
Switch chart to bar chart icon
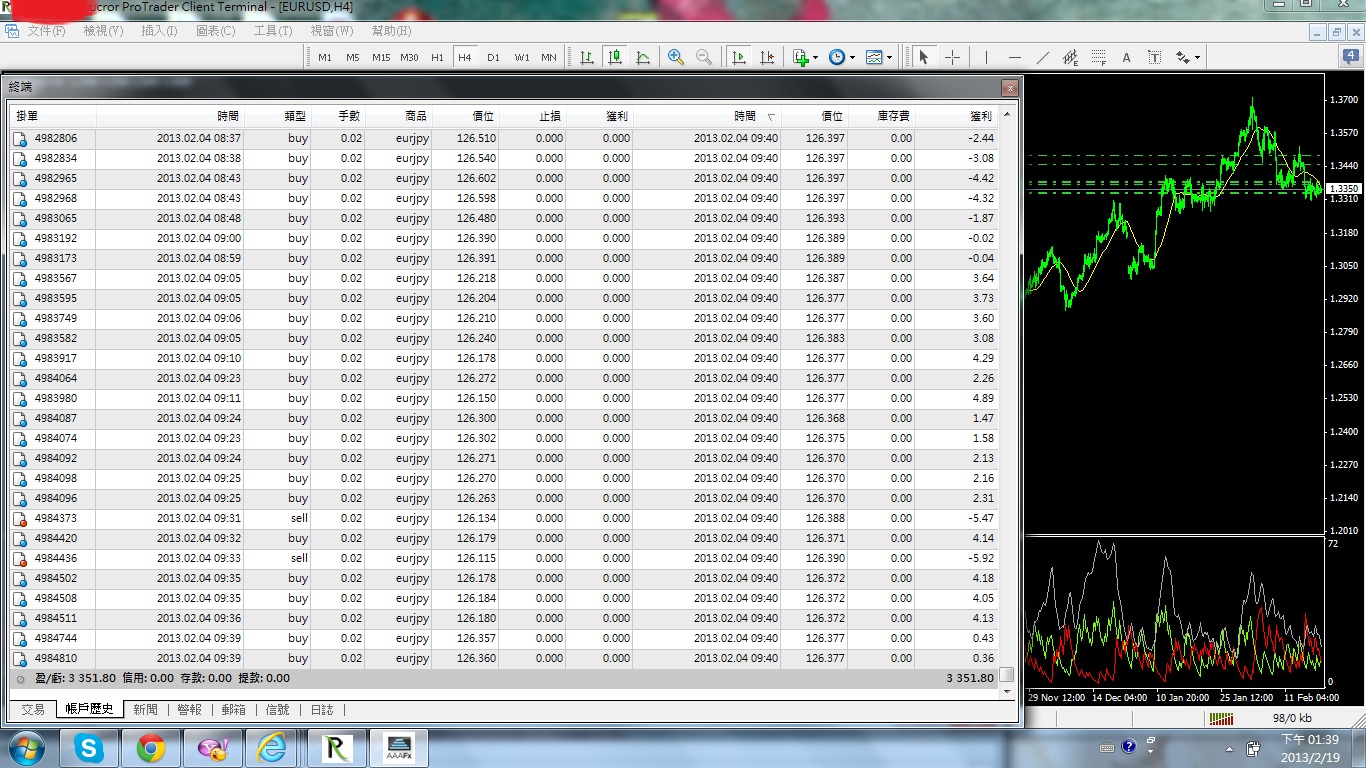(x=587, y=57)
